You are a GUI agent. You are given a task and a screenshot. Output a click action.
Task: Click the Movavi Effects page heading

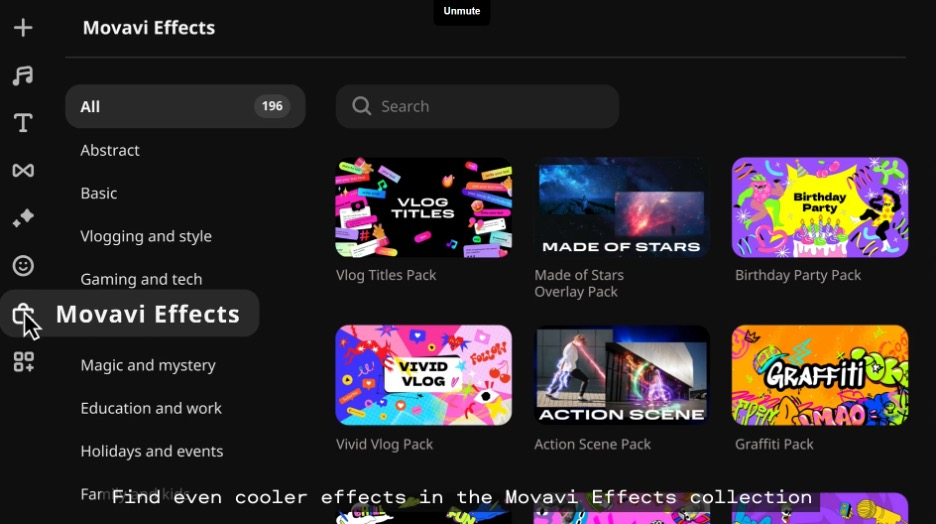pos(149,27)
